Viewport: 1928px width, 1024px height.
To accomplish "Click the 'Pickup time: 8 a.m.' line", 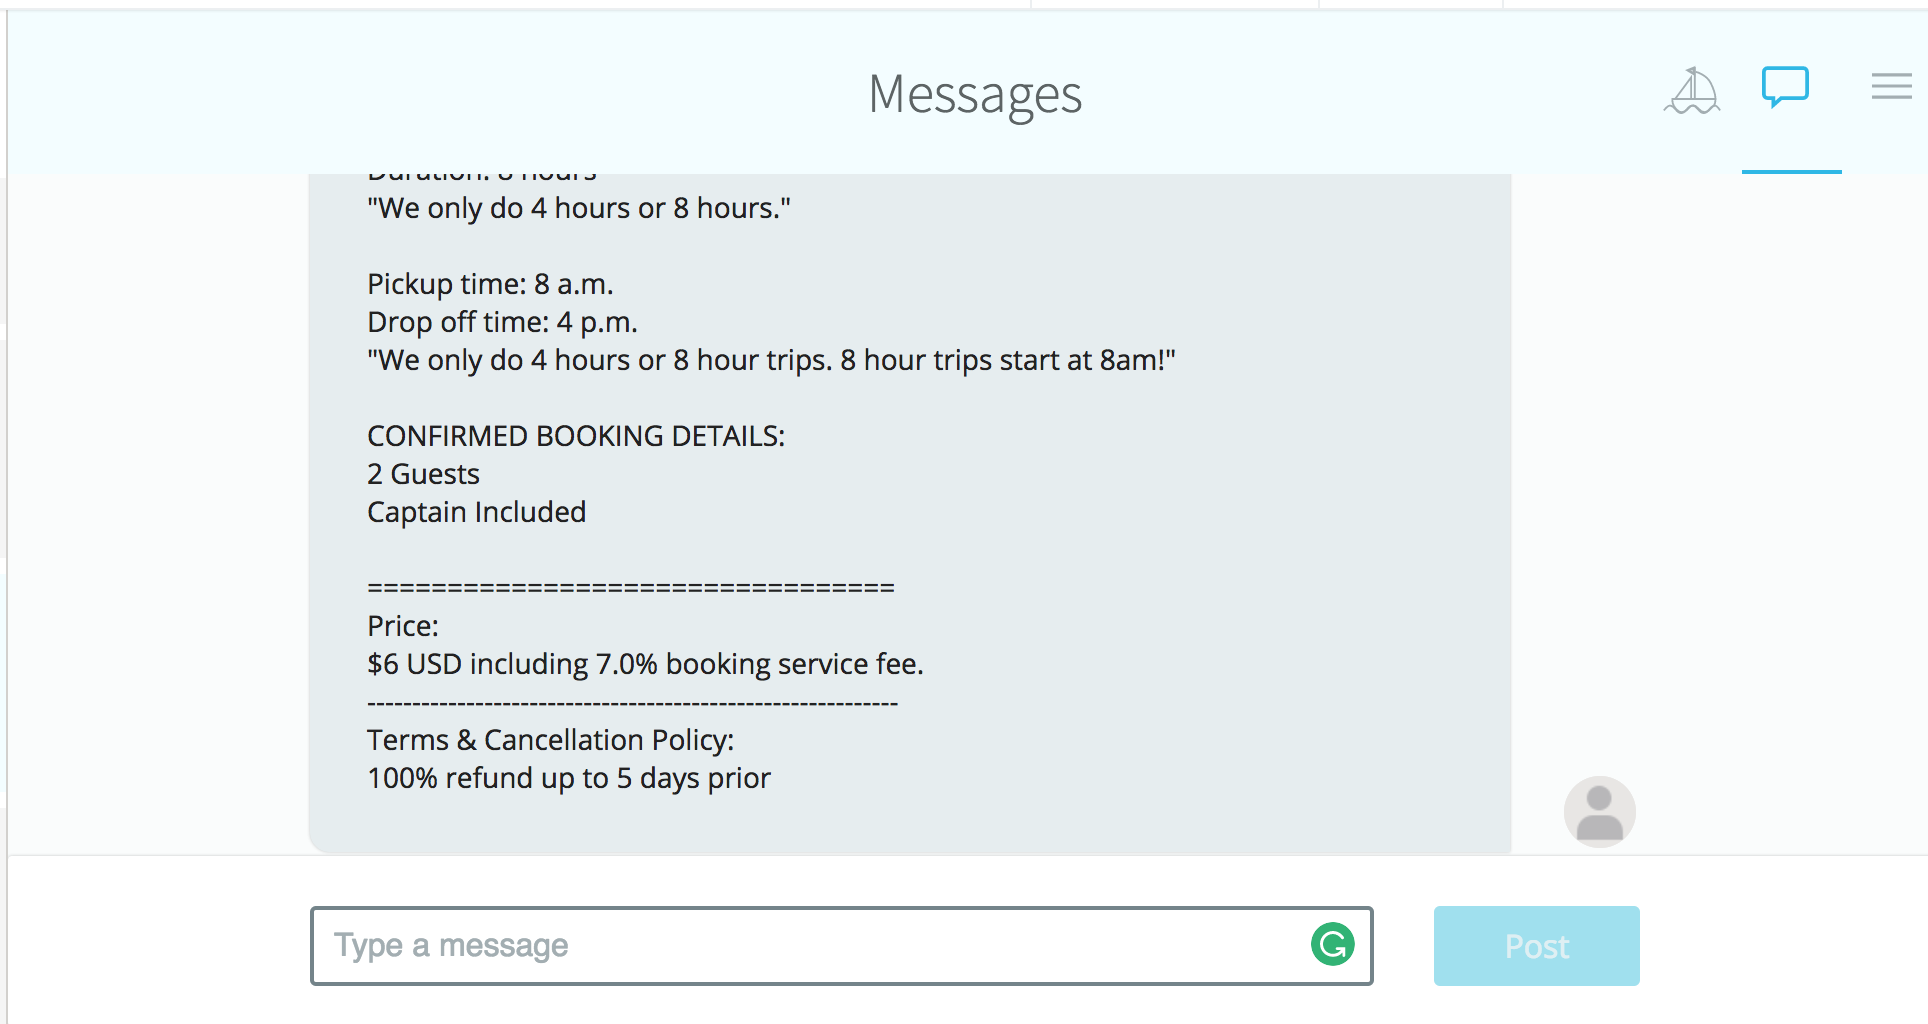I will pyautogui.click(x=490, y=284).
